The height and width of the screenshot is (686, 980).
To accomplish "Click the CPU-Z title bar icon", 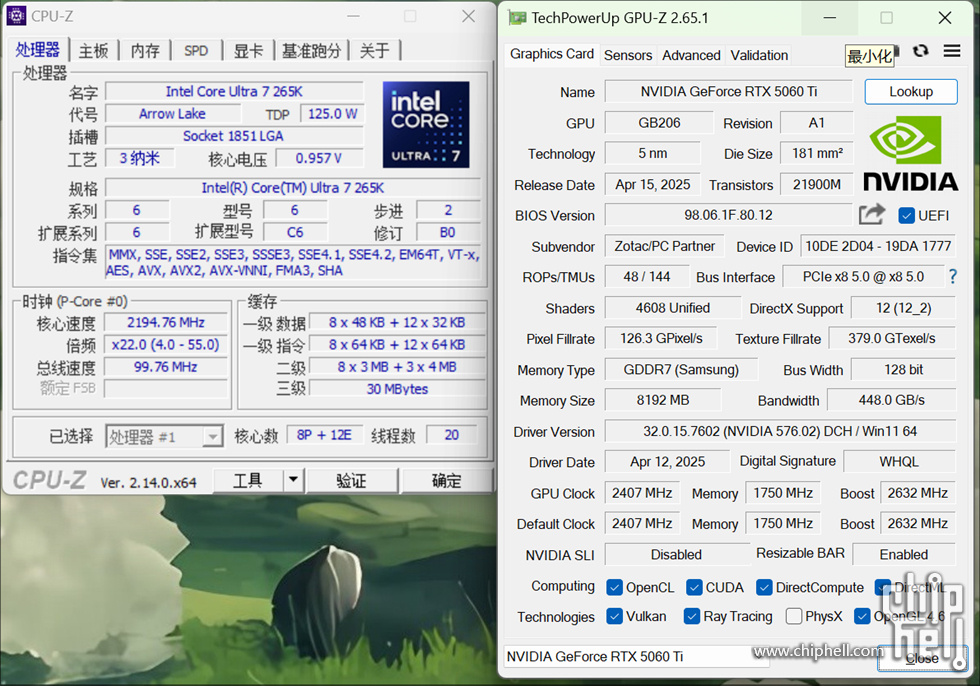I will 16,16.
